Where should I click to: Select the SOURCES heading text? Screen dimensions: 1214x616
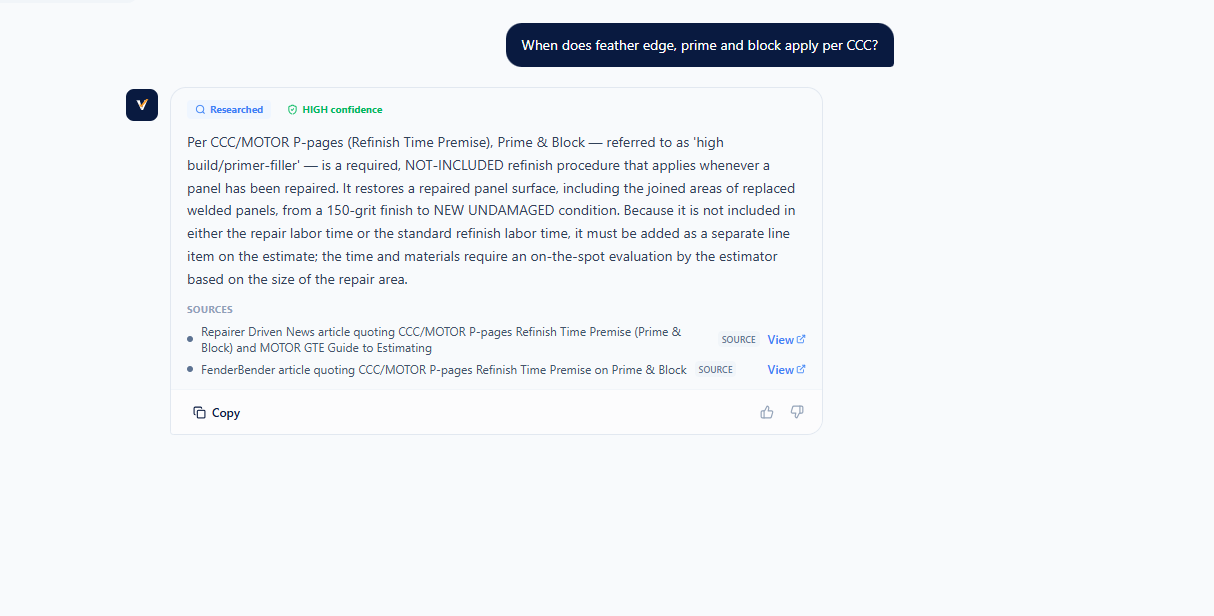coord(210,310)
